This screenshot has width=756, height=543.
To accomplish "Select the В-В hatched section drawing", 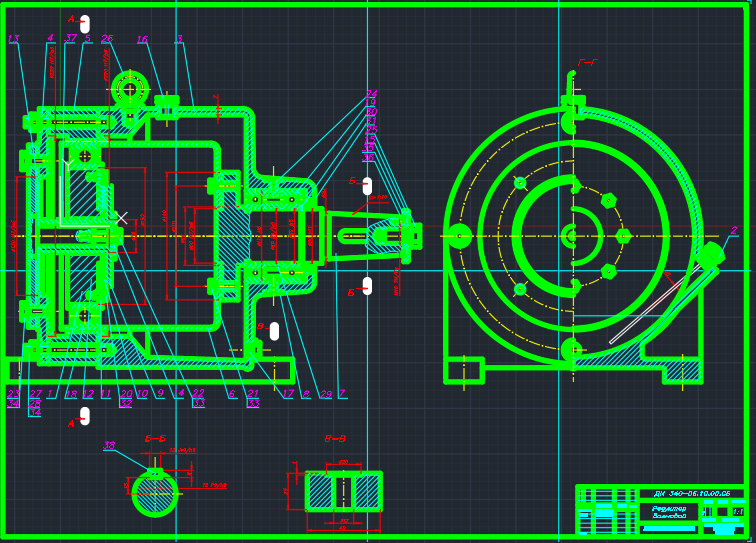I will tap(343, 491).
